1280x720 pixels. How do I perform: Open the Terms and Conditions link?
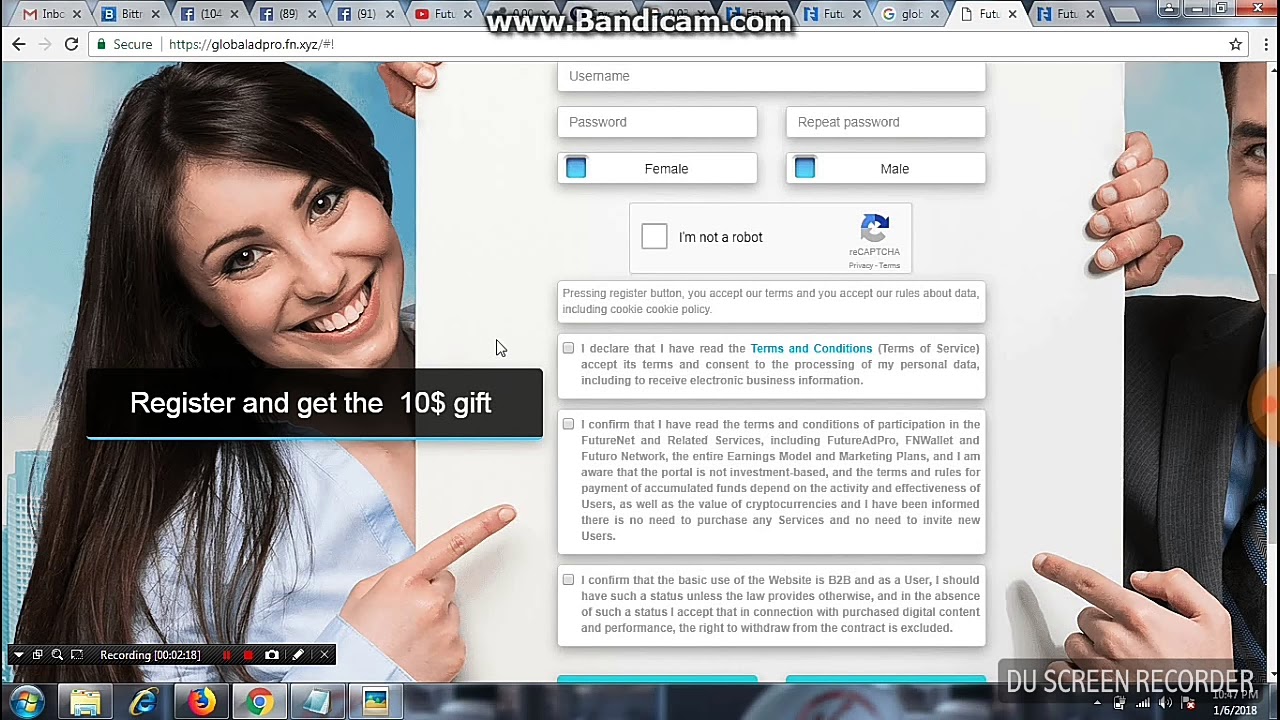(811, 348)
